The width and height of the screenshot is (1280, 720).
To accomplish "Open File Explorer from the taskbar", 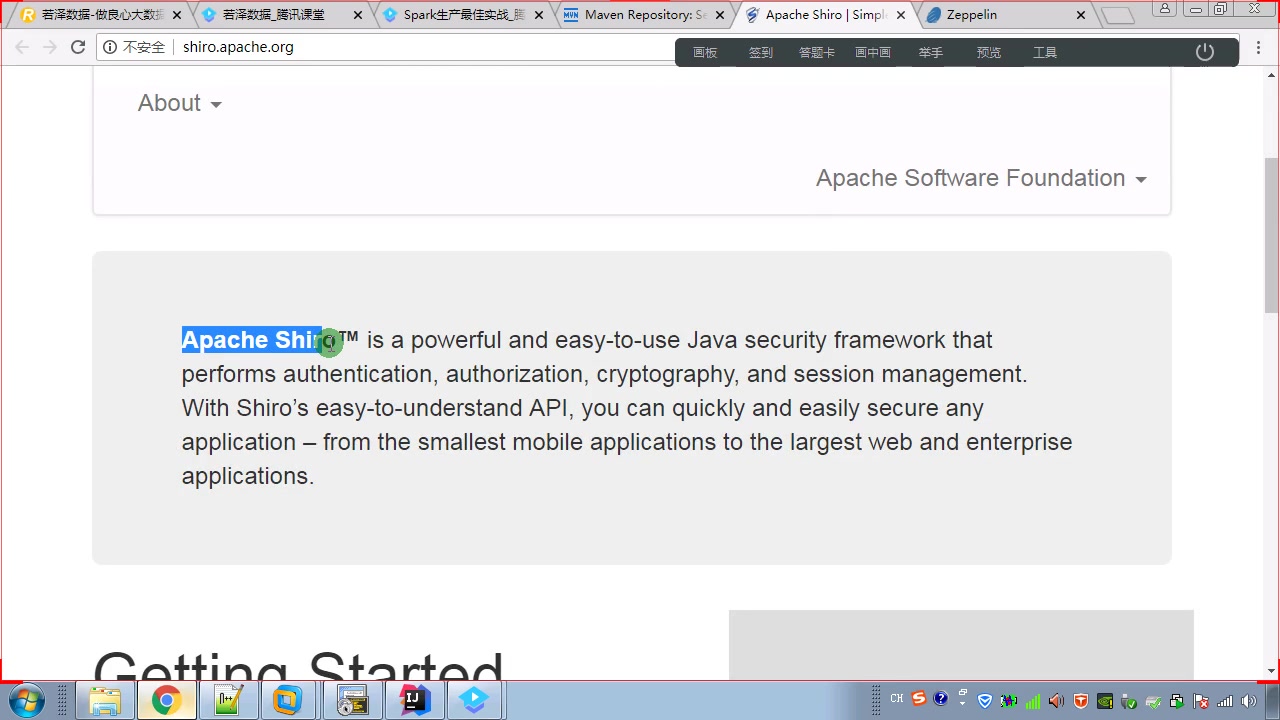I will point(105,700).
